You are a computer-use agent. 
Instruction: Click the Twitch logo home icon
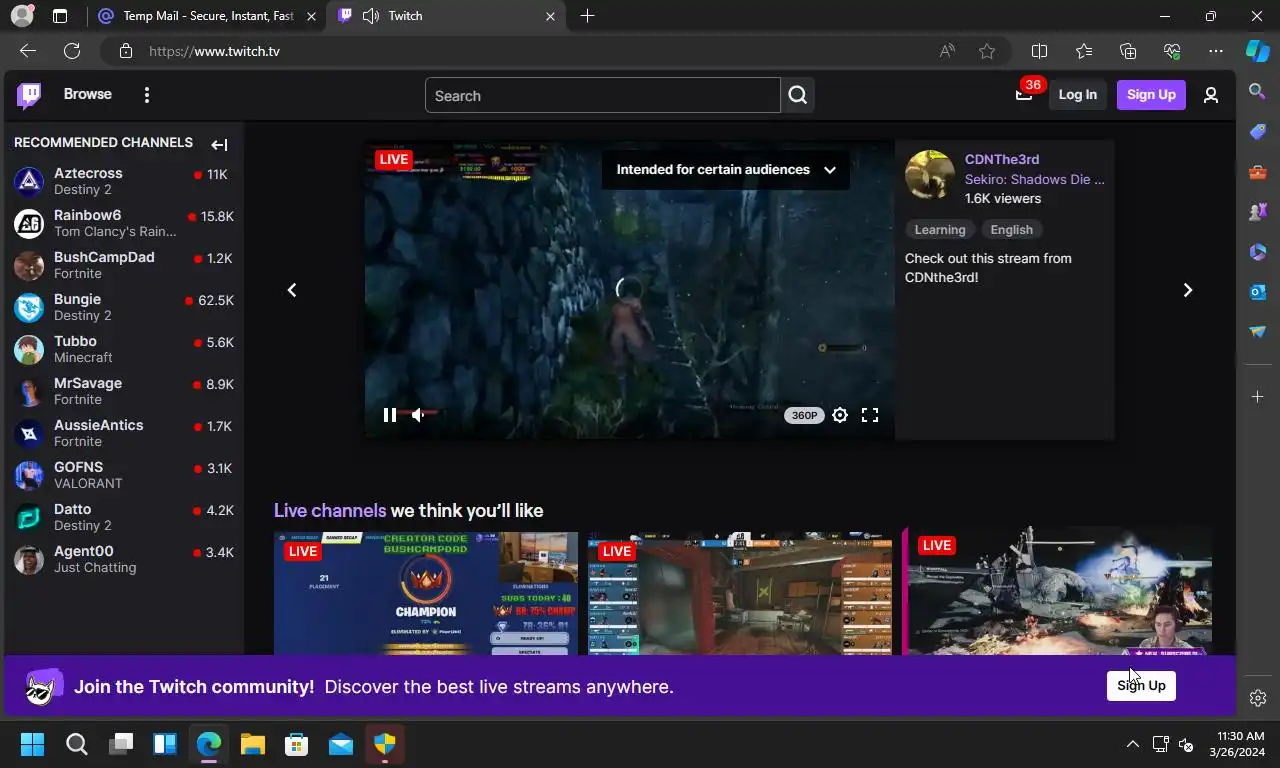(x=29, y=95)
